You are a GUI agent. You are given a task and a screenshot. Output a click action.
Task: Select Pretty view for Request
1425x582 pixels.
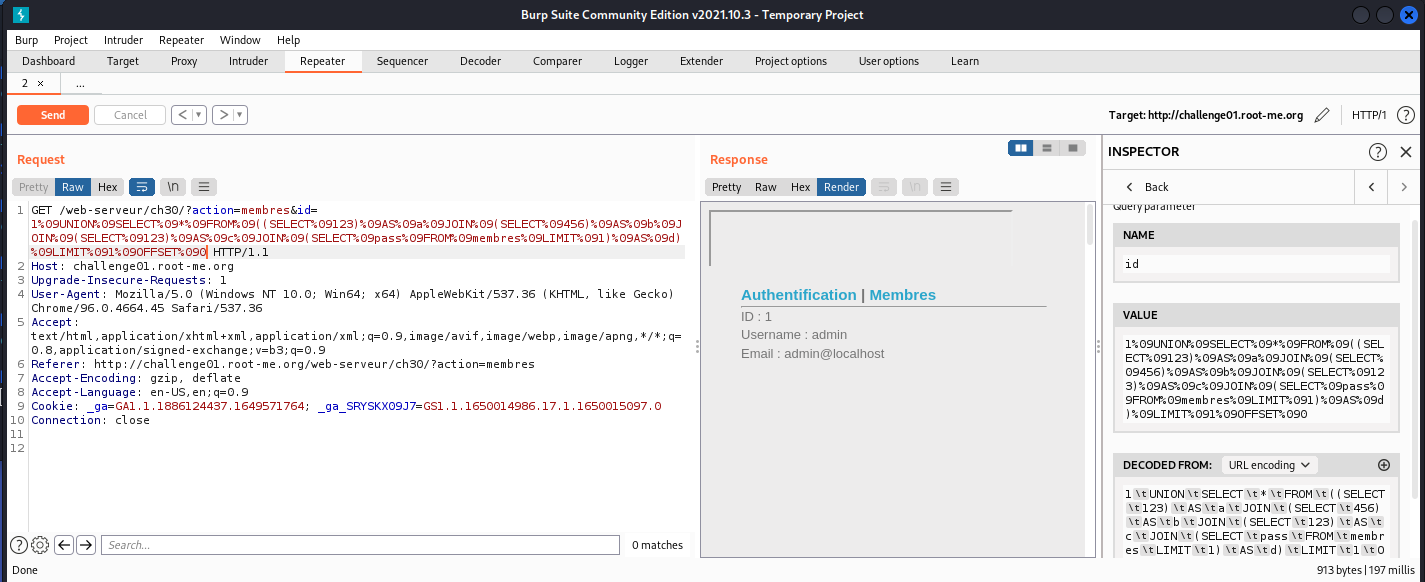(33, 187)
